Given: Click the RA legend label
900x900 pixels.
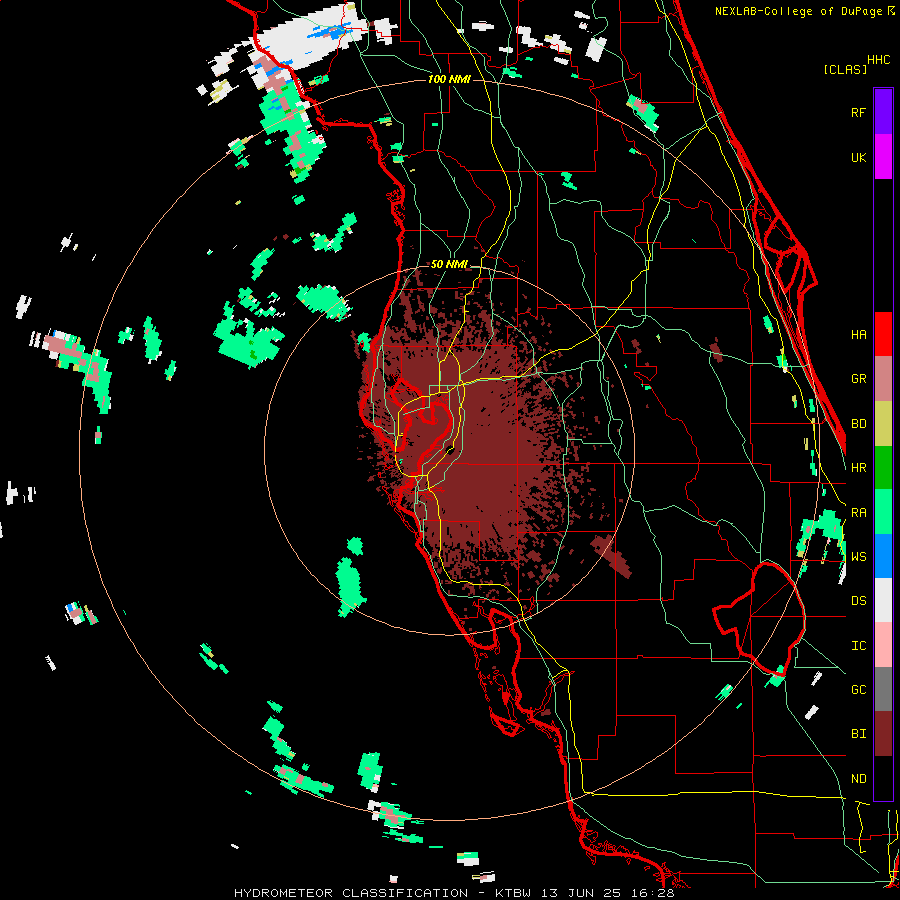Looking at the screenshot, I should pos(858,513).
